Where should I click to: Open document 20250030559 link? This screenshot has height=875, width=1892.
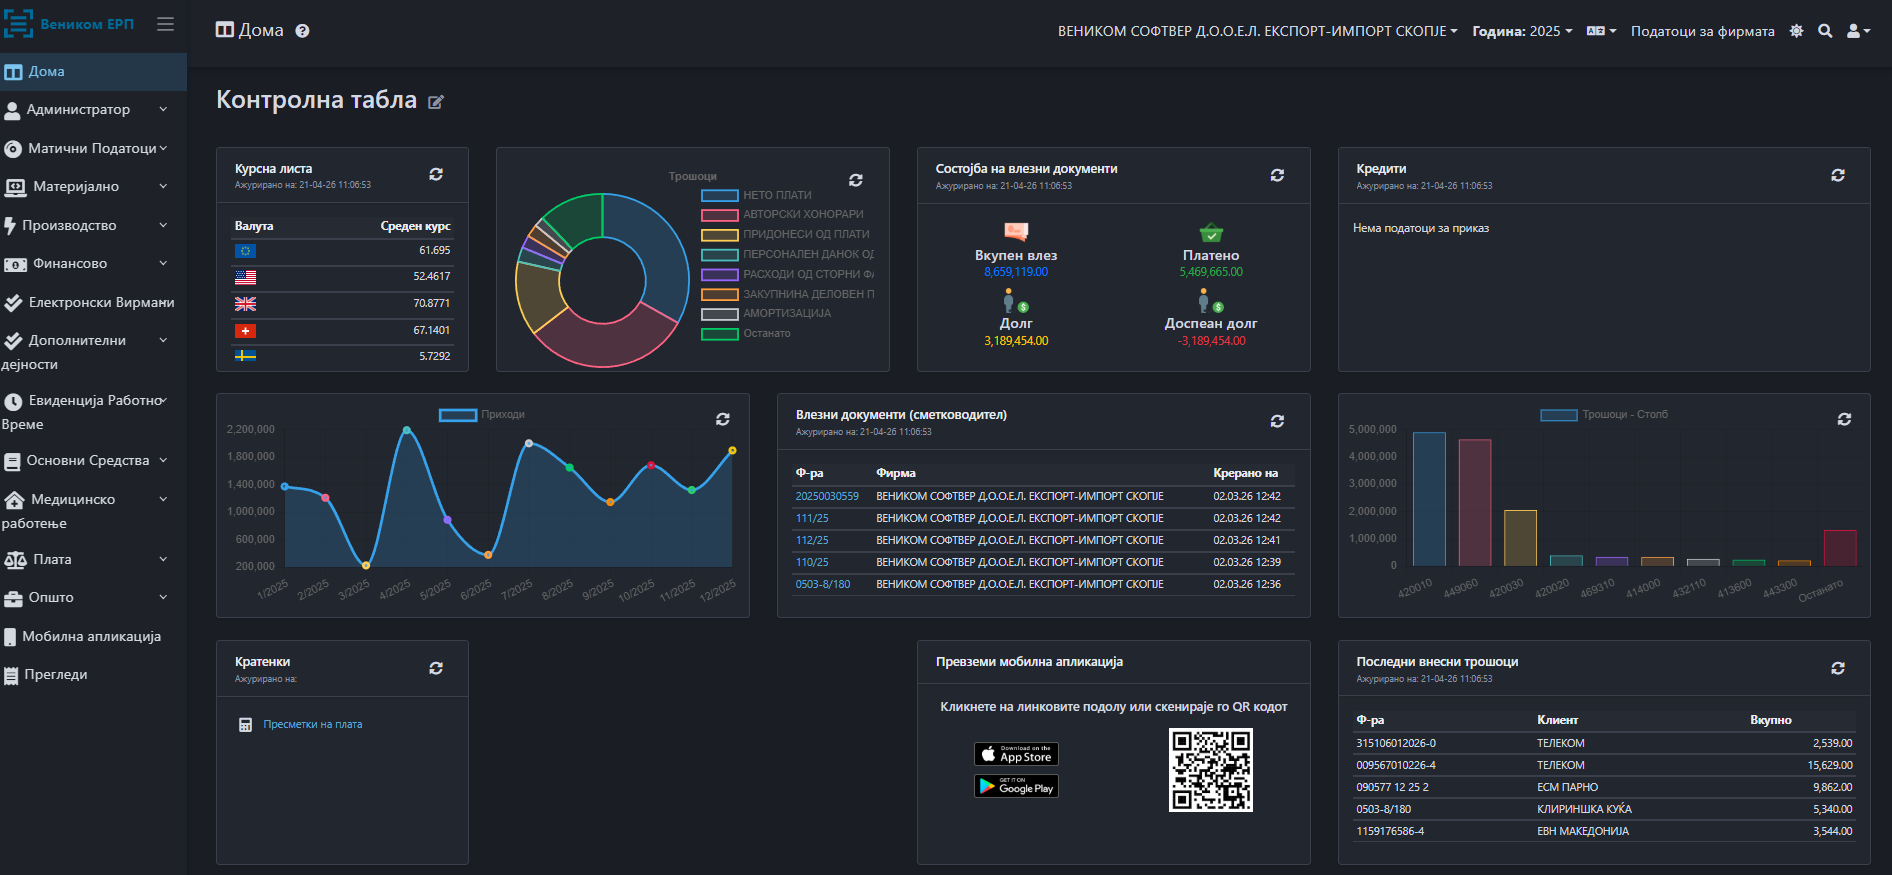(x=827, y=496)
